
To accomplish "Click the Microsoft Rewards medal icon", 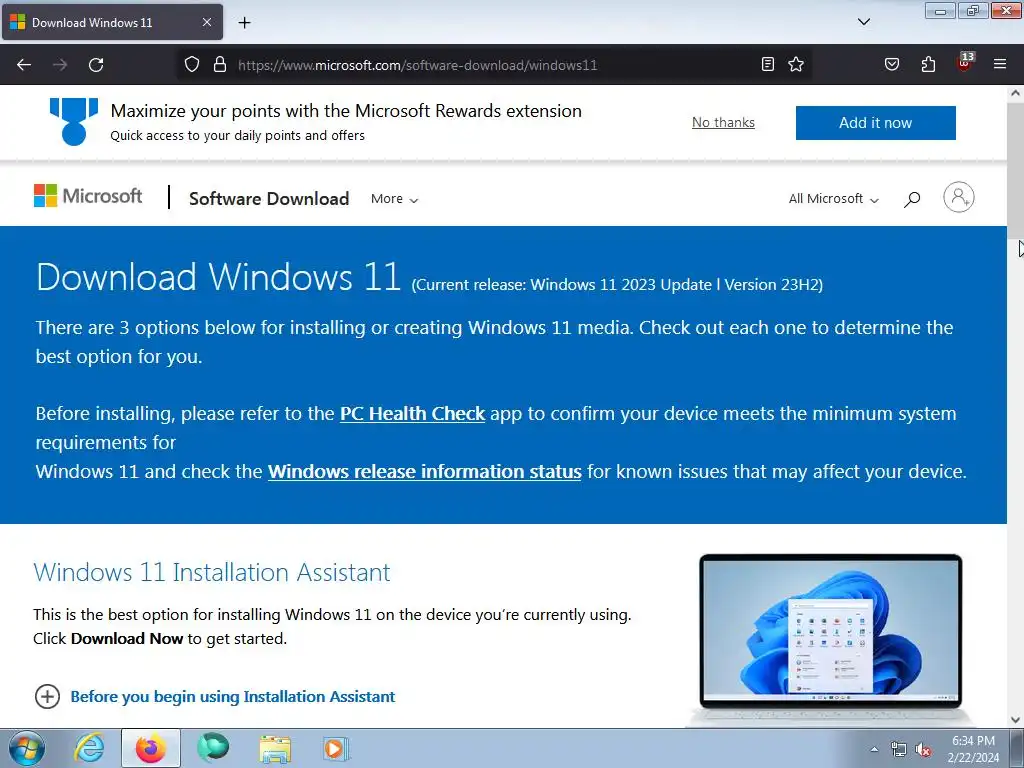I will click(x=74, y=121).
